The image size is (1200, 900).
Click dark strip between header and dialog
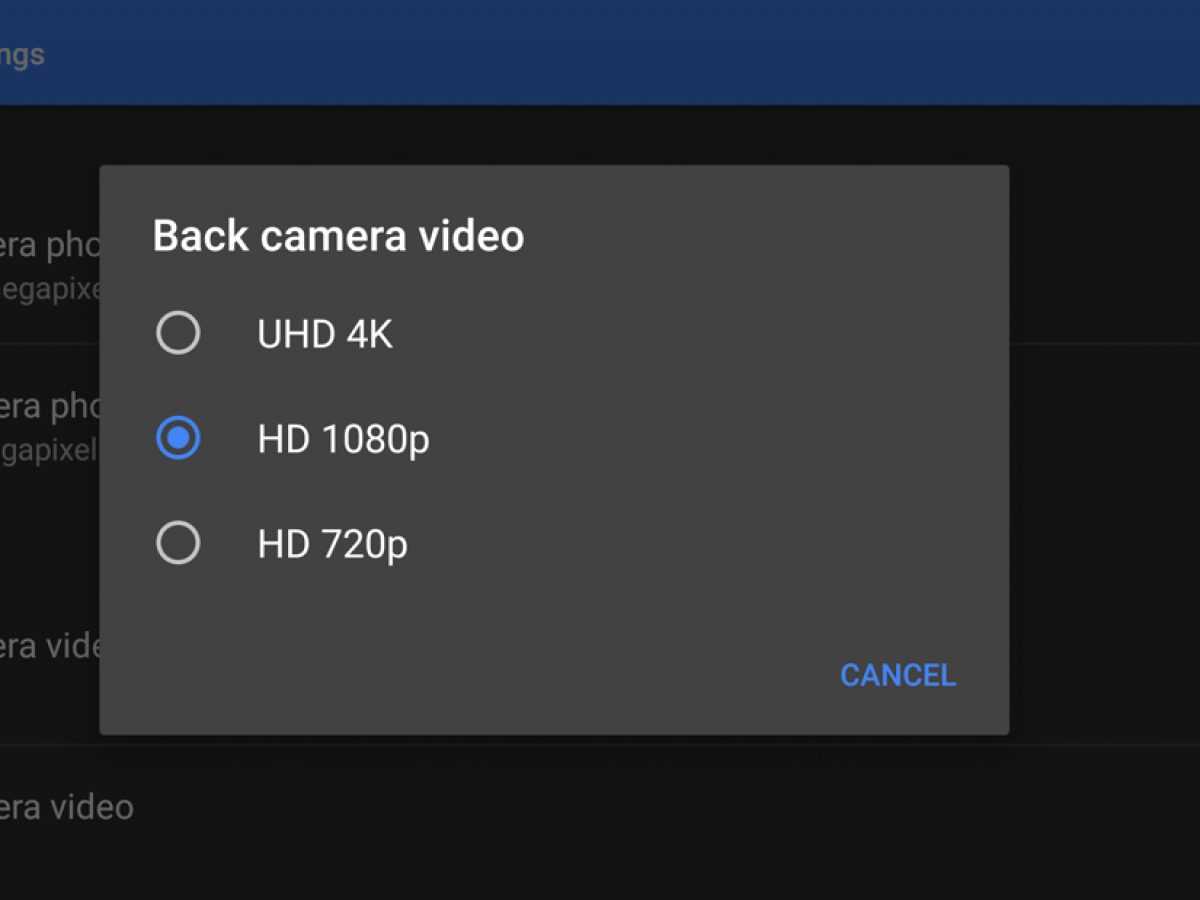coord(600,135)
